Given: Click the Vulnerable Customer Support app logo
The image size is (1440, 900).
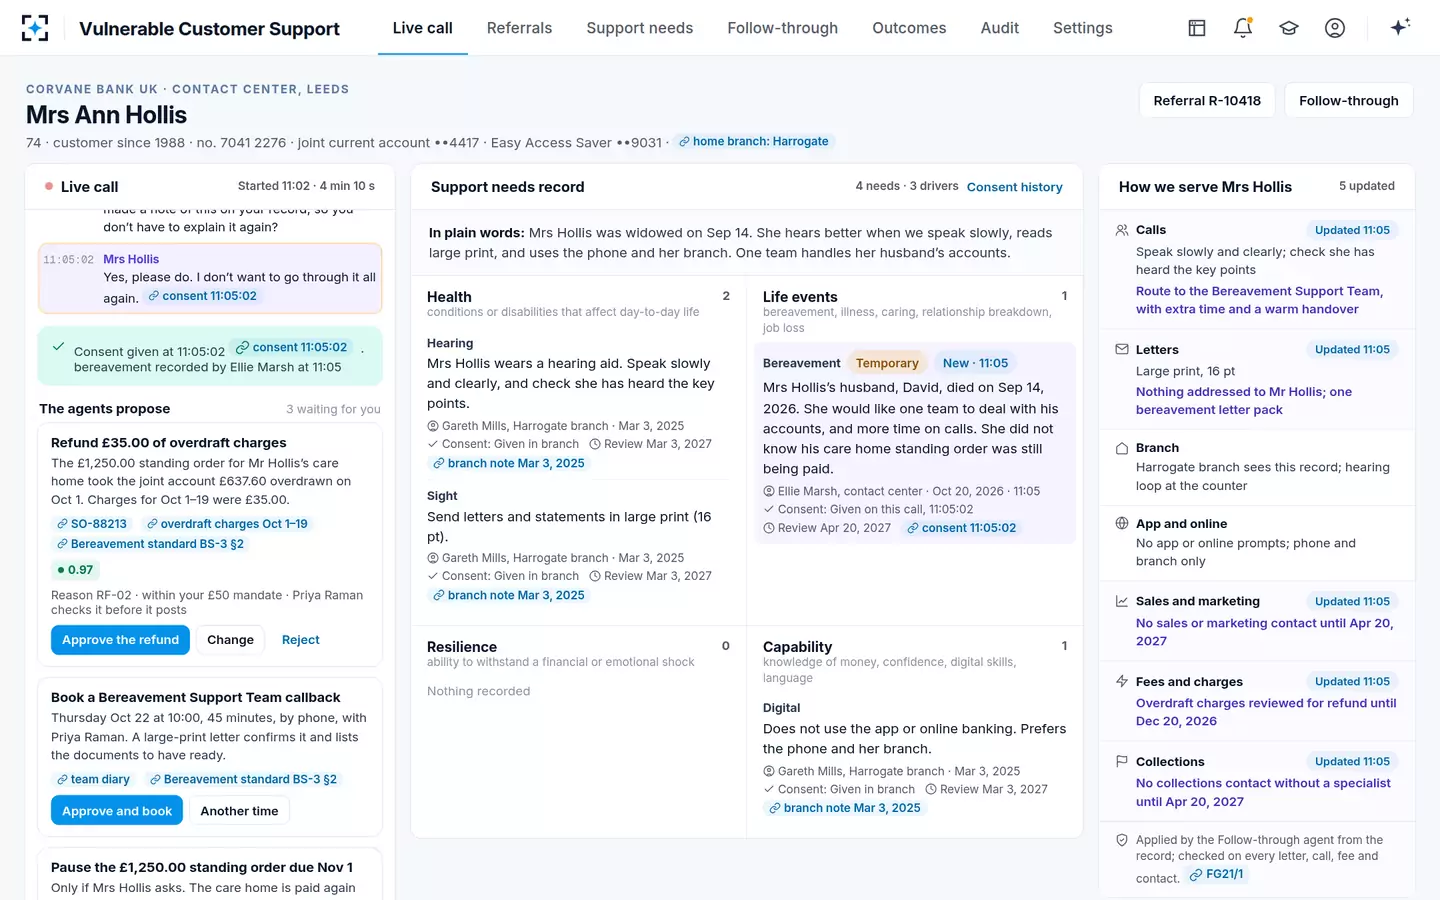Looking at the screenshot, I should tap(35, 28).
